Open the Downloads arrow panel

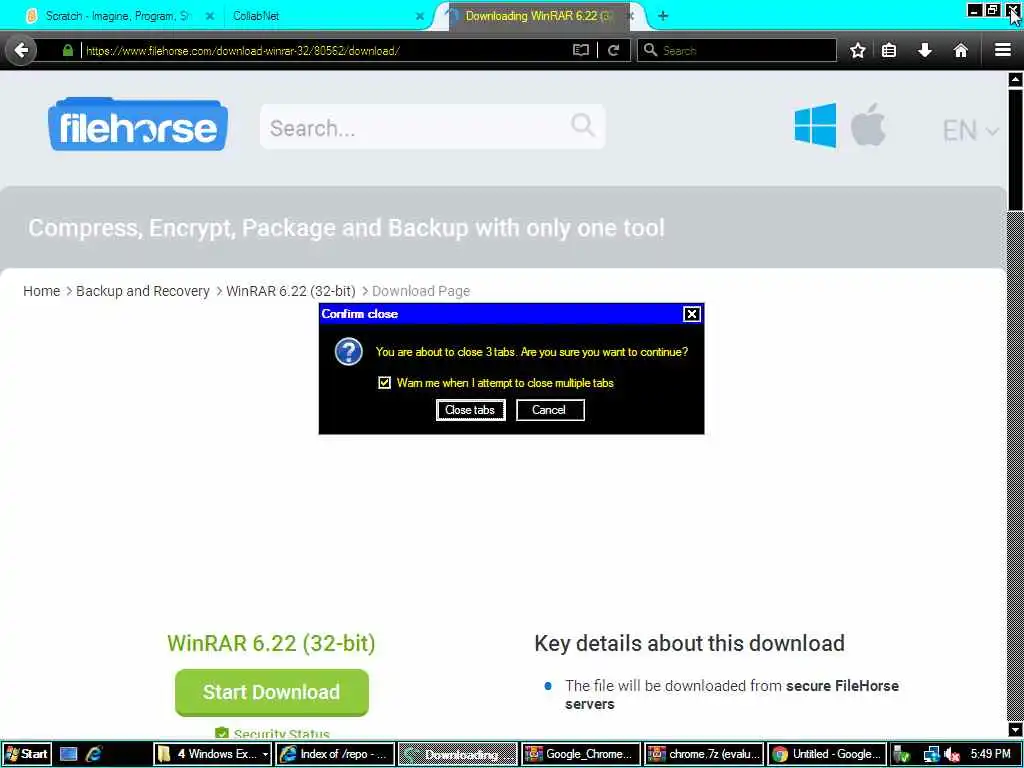point(925,50)
